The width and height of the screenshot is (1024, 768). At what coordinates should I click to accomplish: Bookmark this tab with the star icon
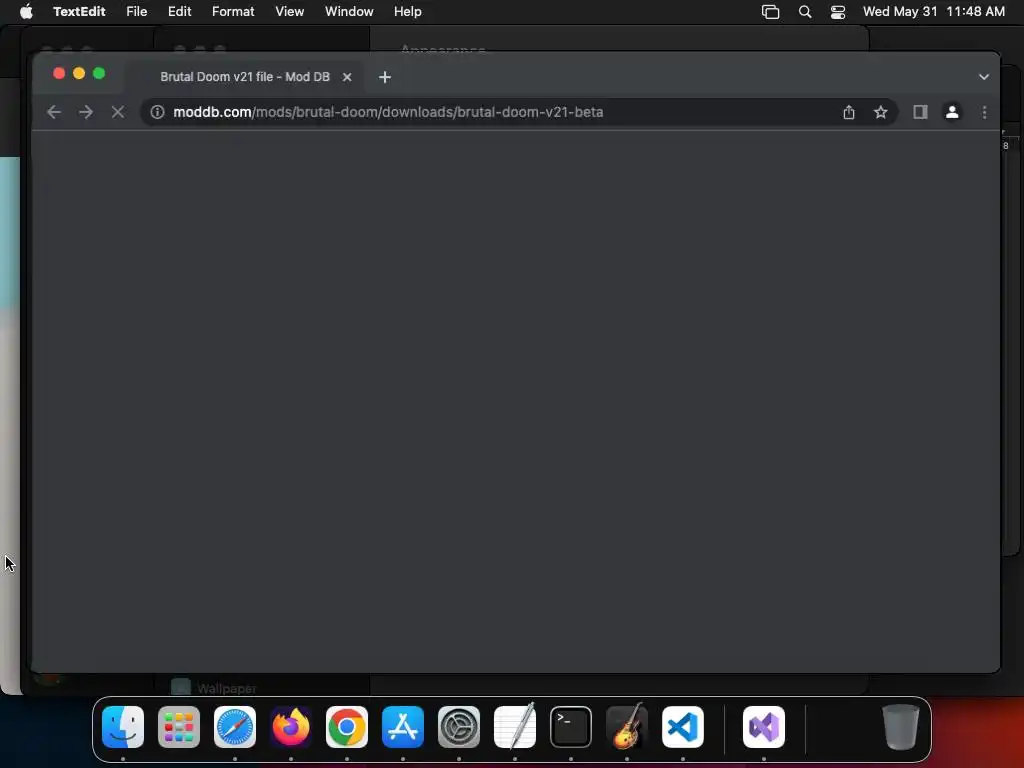(880, 112)
